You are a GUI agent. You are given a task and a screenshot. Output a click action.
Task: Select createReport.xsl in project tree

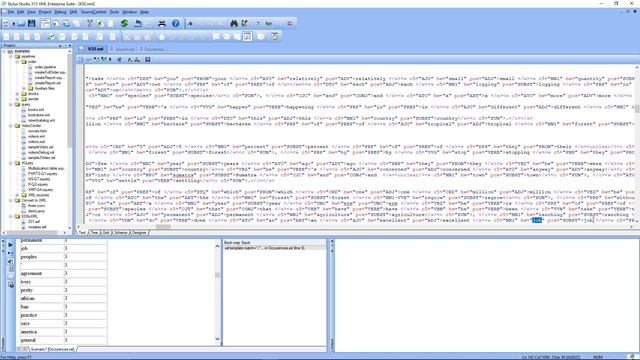tap(47, 83)
